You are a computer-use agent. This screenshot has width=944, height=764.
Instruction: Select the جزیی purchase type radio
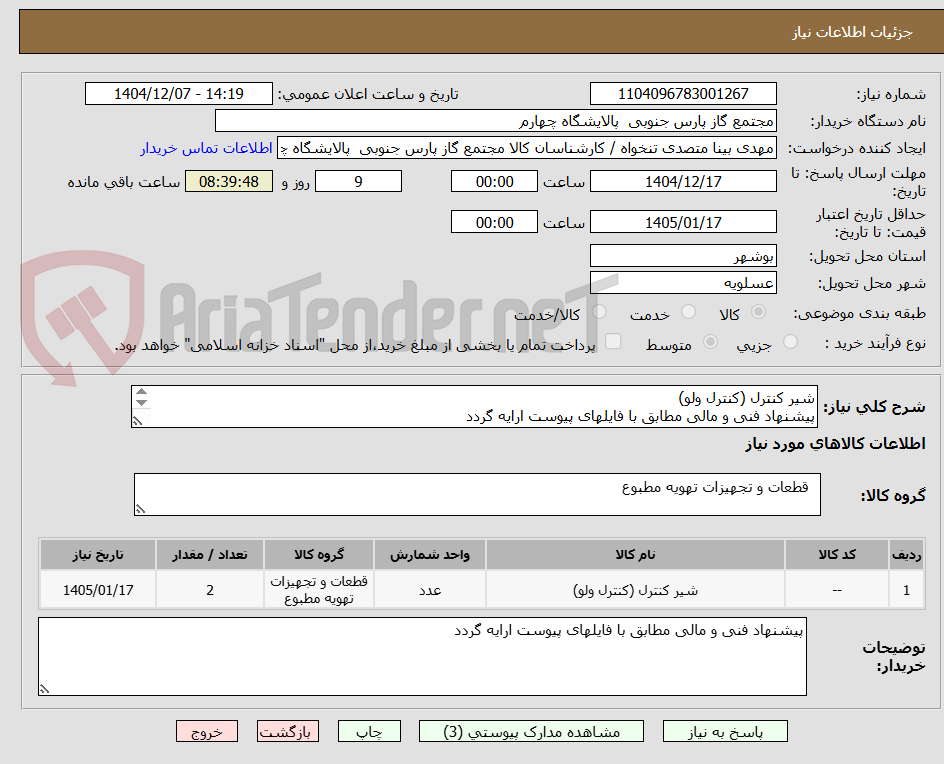pyautogui.click(x=790, y=342)
